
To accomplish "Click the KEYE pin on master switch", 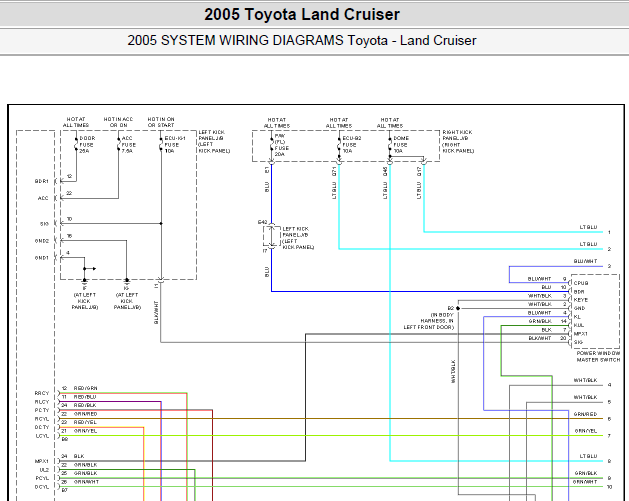I will coord(580,300).
